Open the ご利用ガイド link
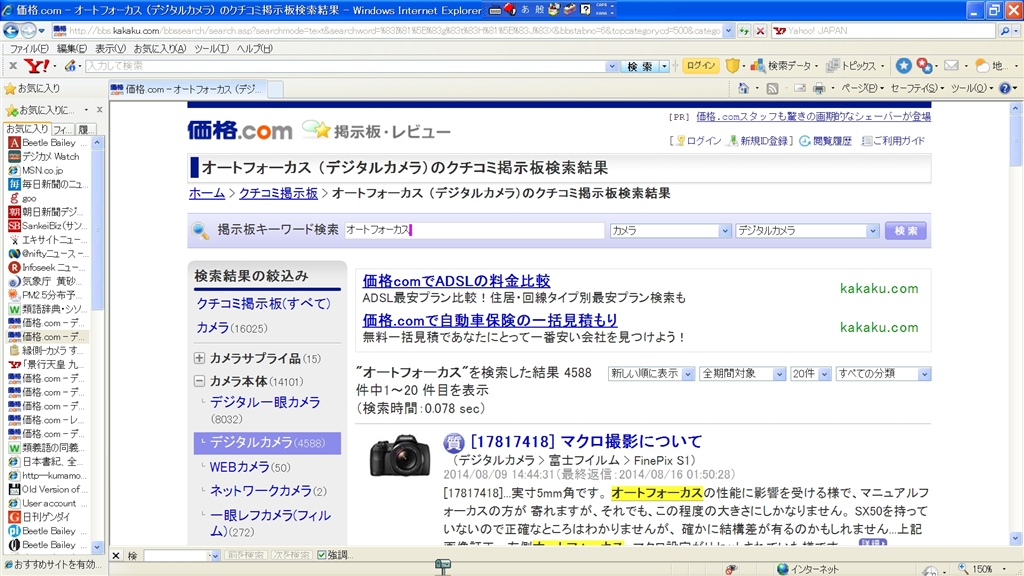This screenshot has height=576, width=1024. tap(893, 140)
